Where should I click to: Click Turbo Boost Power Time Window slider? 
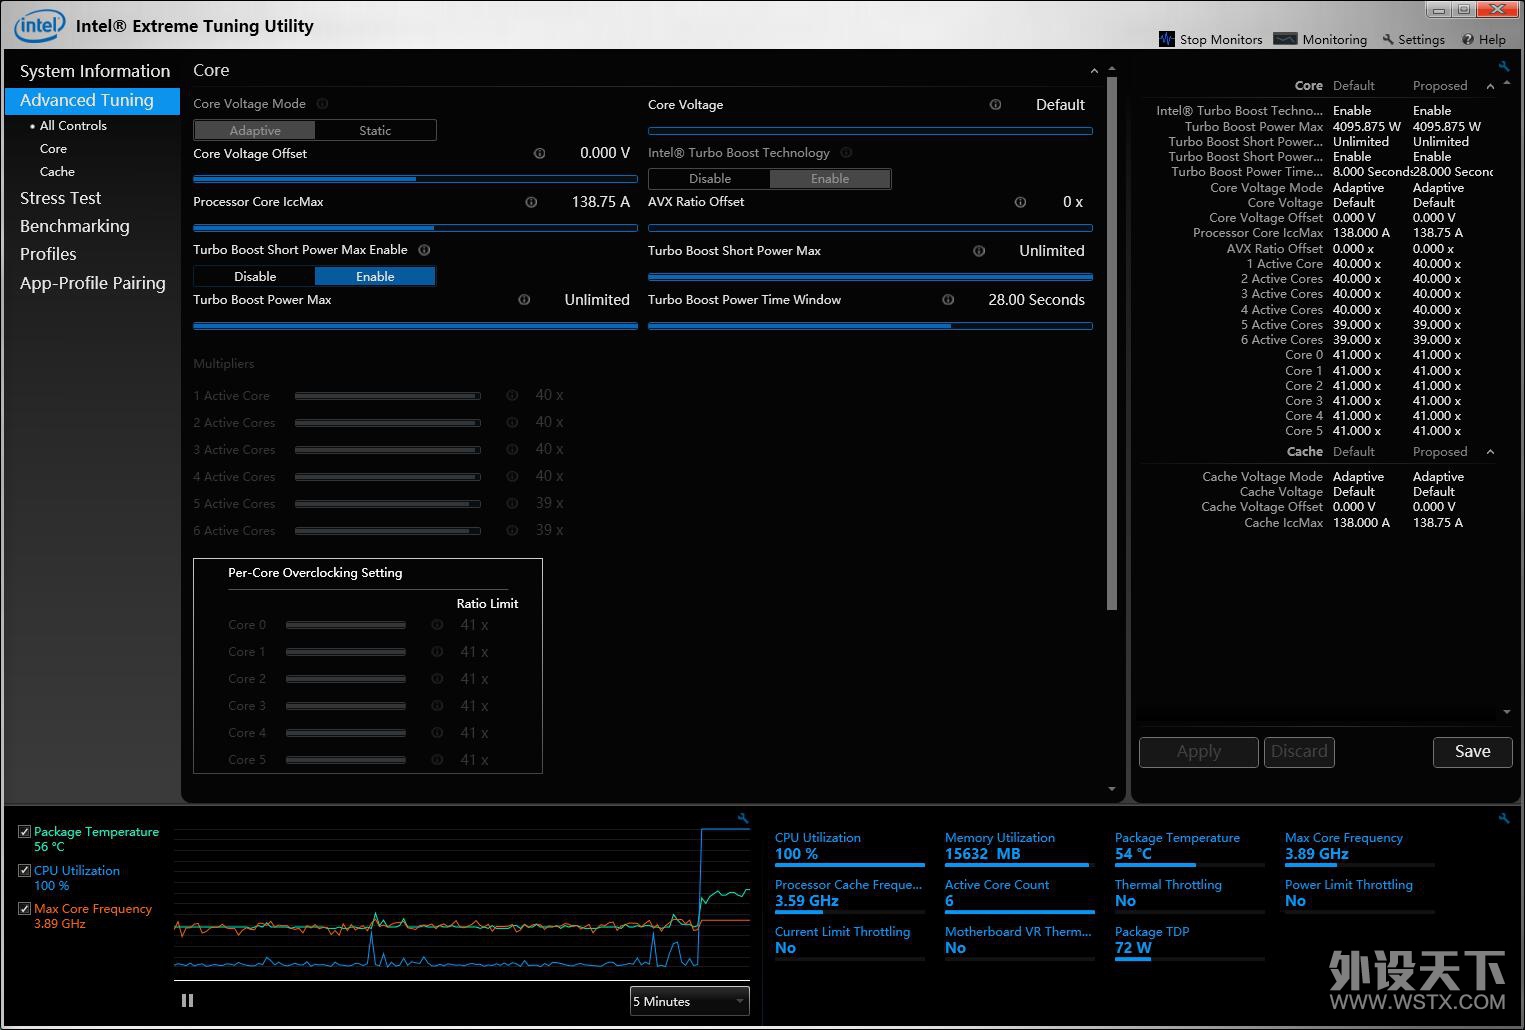pos(870,325)
